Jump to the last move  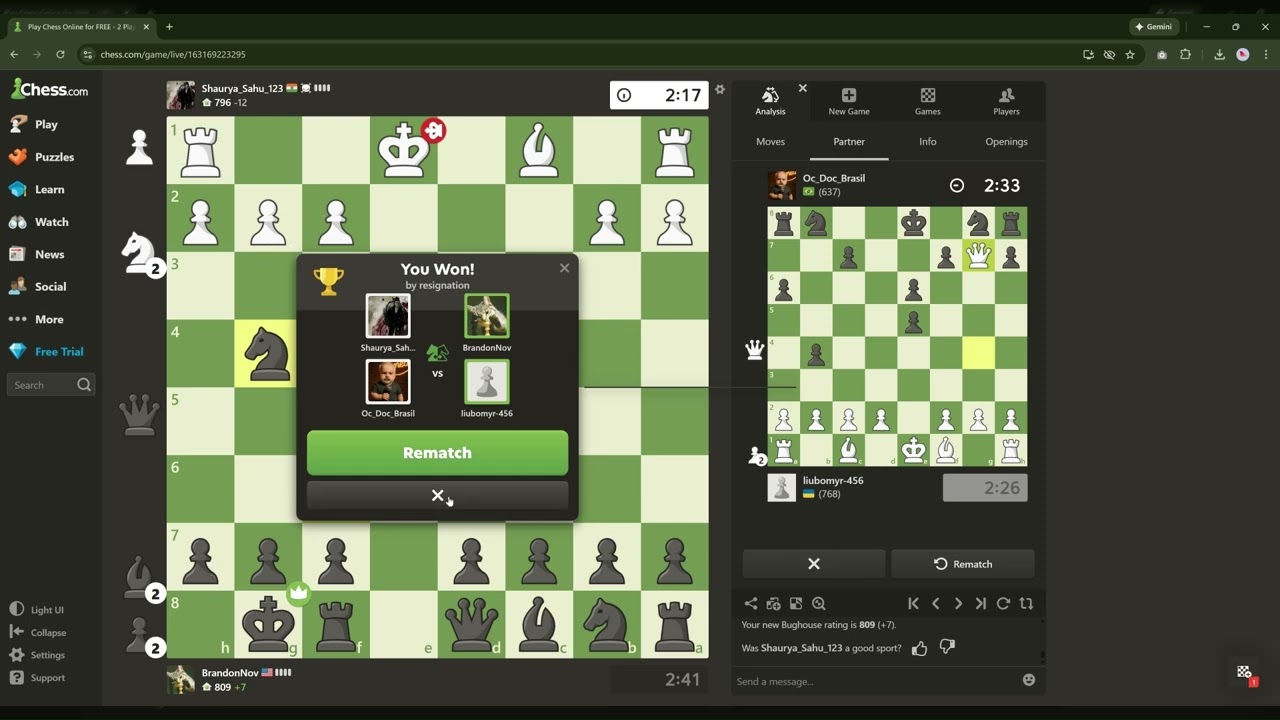tap(980, 603)
